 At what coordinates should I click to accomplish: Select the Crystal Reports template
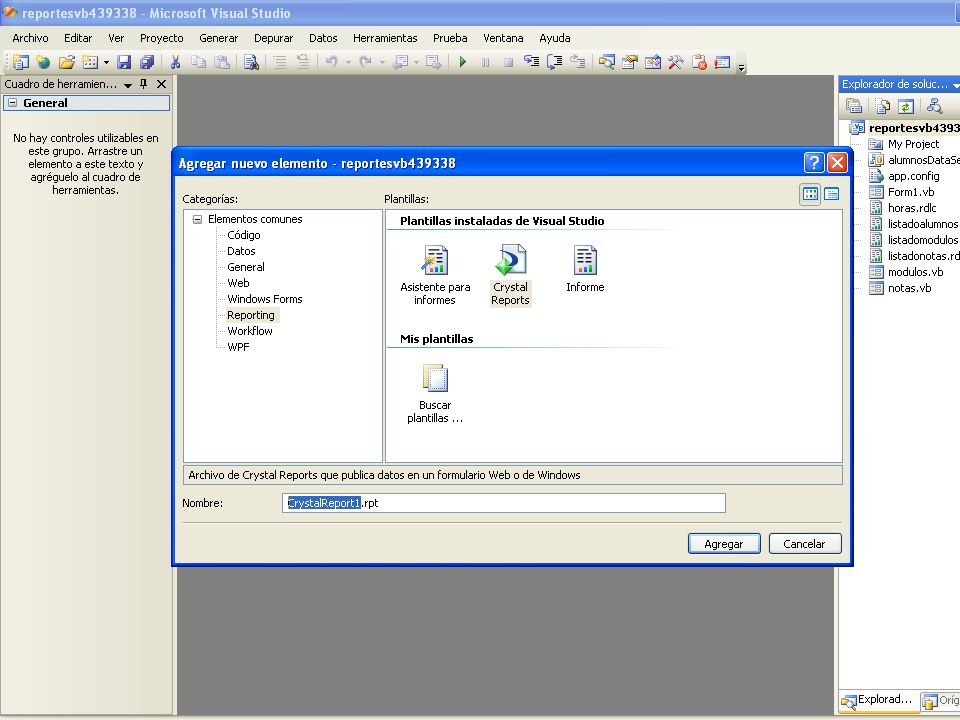coord(510,275)
